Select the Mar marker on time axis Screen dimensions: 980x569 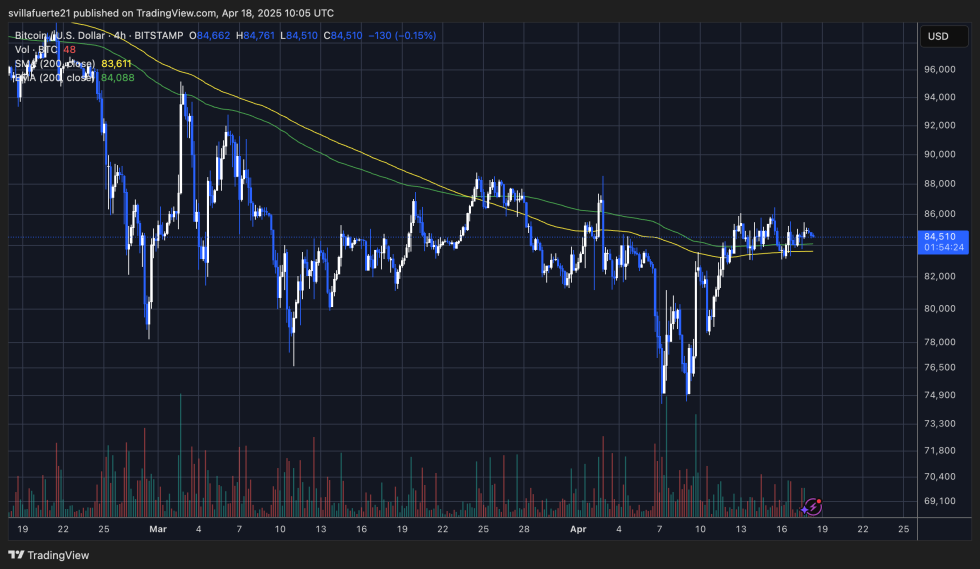tap(157, 527)
